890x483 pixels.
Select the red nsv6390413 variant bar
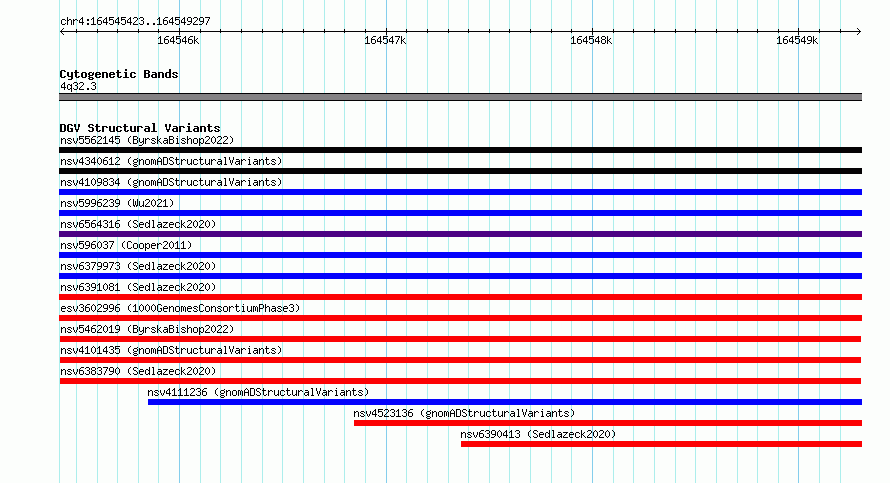coord(661,444)
